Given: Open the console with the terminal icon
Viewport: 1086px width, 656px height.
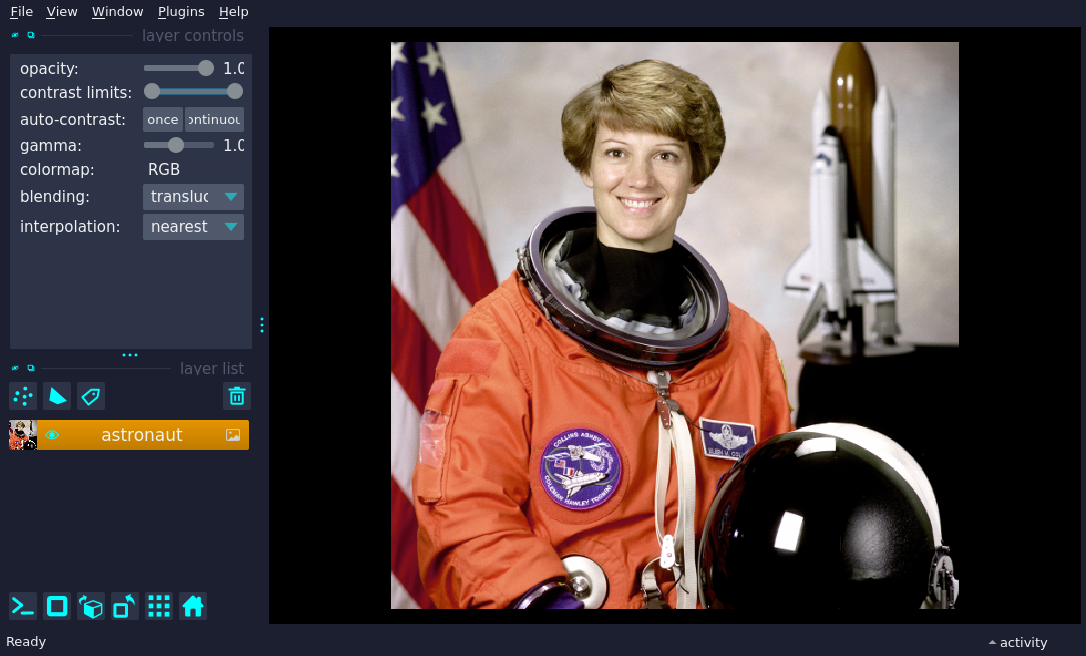Looking at the screenshot, I should pyautogui.click(x=23, y=606).
